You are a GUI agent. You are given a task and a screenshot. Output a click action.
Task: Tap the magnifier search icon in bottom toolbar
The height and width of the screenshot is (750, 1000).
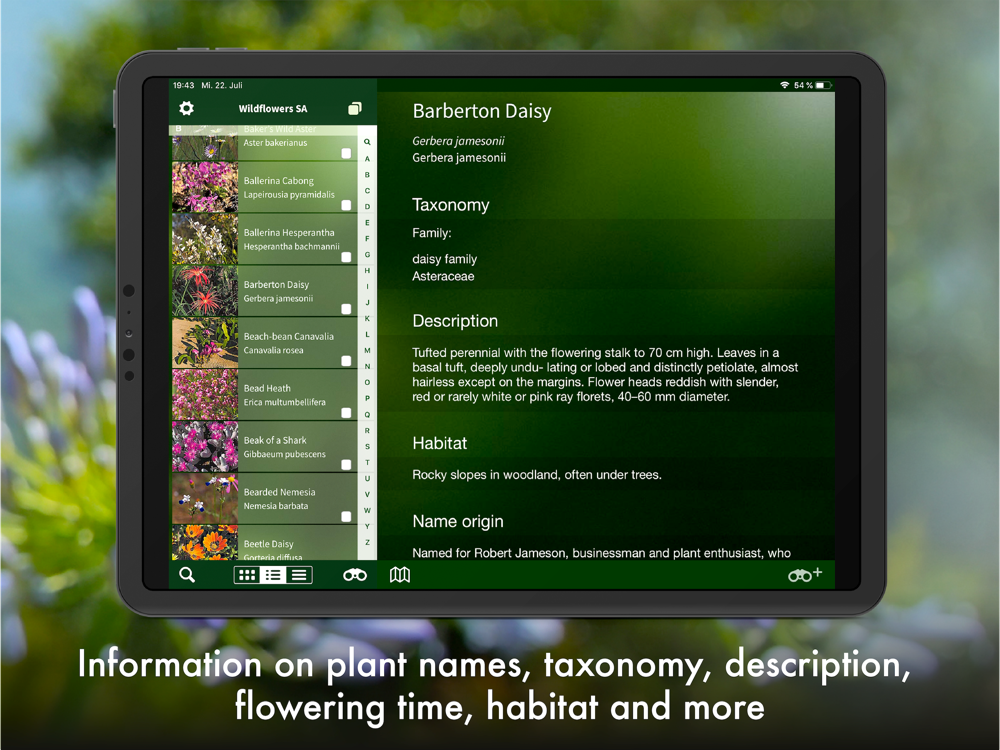point(187,575)
